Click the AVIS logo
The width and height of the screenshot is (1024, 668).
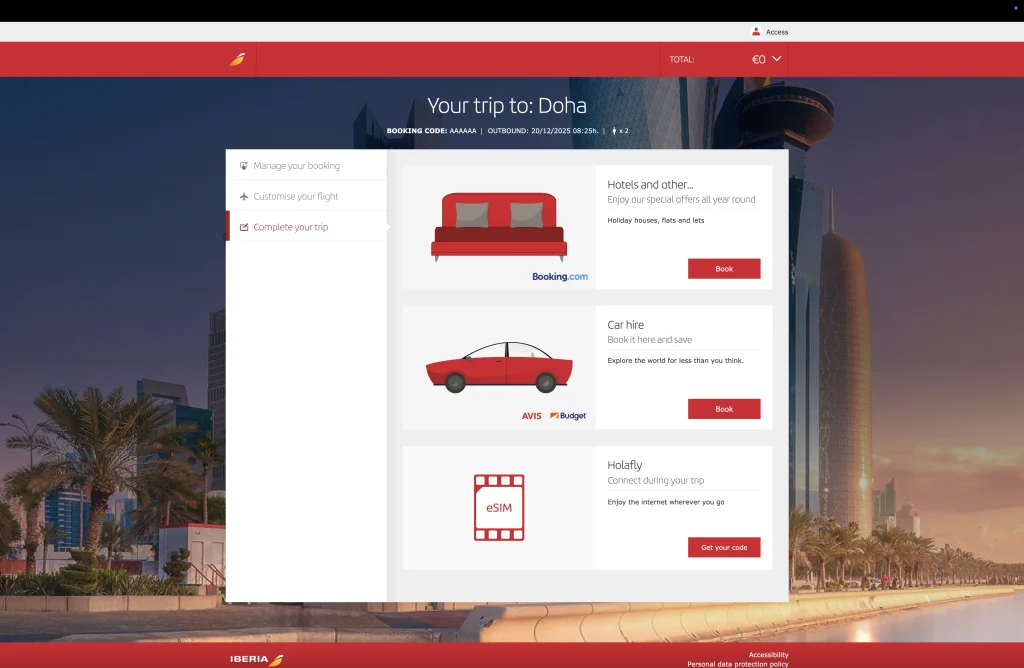click(532, 416)
